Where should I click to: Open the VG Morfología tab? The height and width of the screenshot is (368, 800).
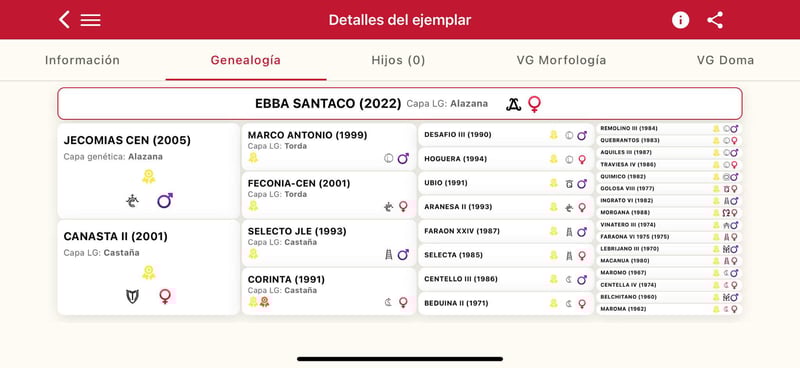click(561, 60)
